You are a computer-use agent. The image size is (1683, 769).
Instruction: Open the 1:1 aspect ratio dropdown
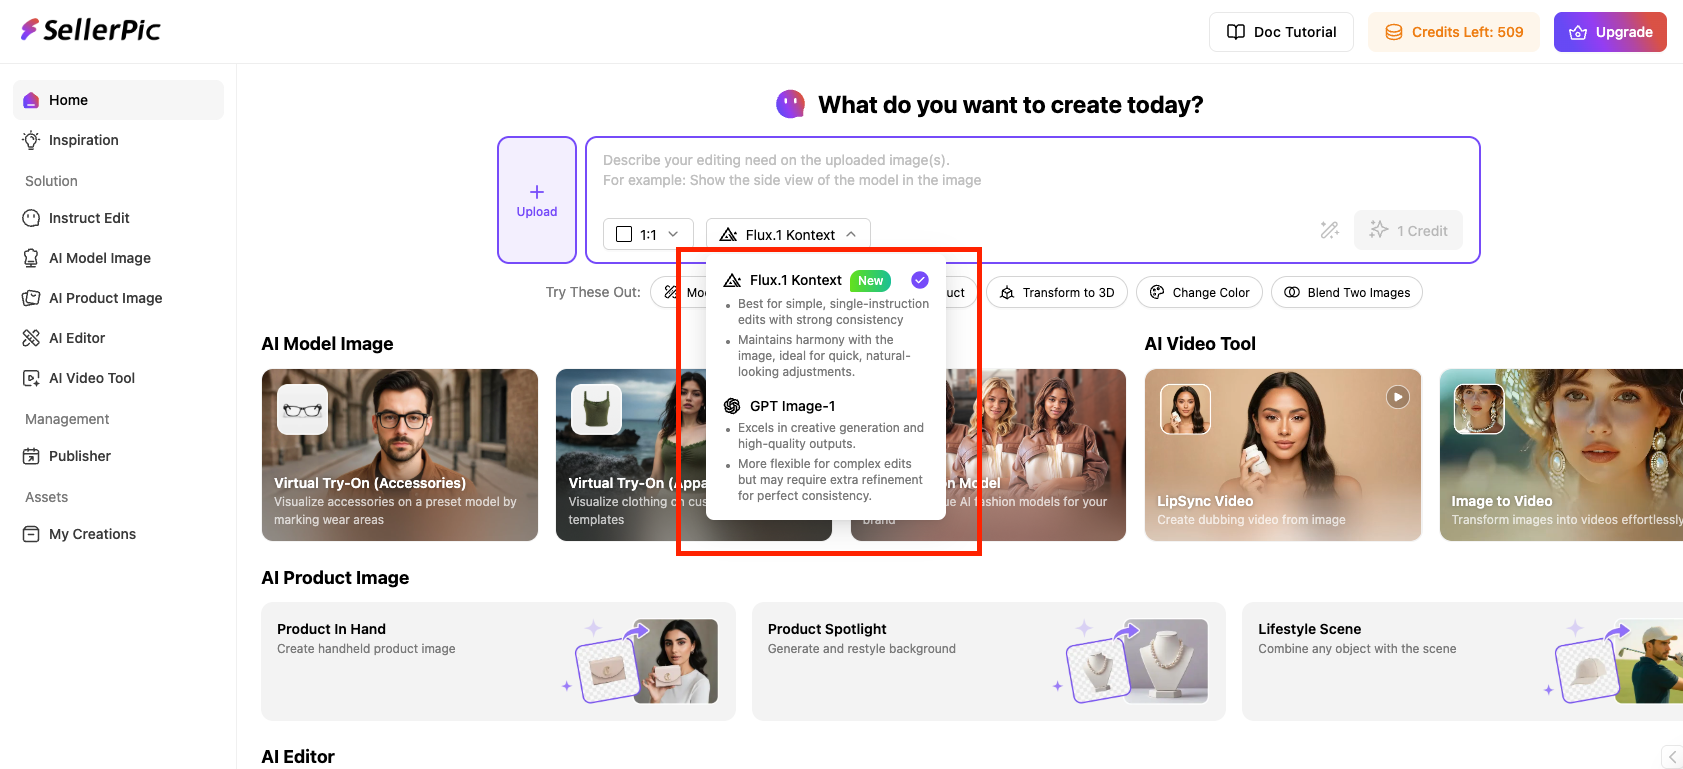(x=648, y=234)
